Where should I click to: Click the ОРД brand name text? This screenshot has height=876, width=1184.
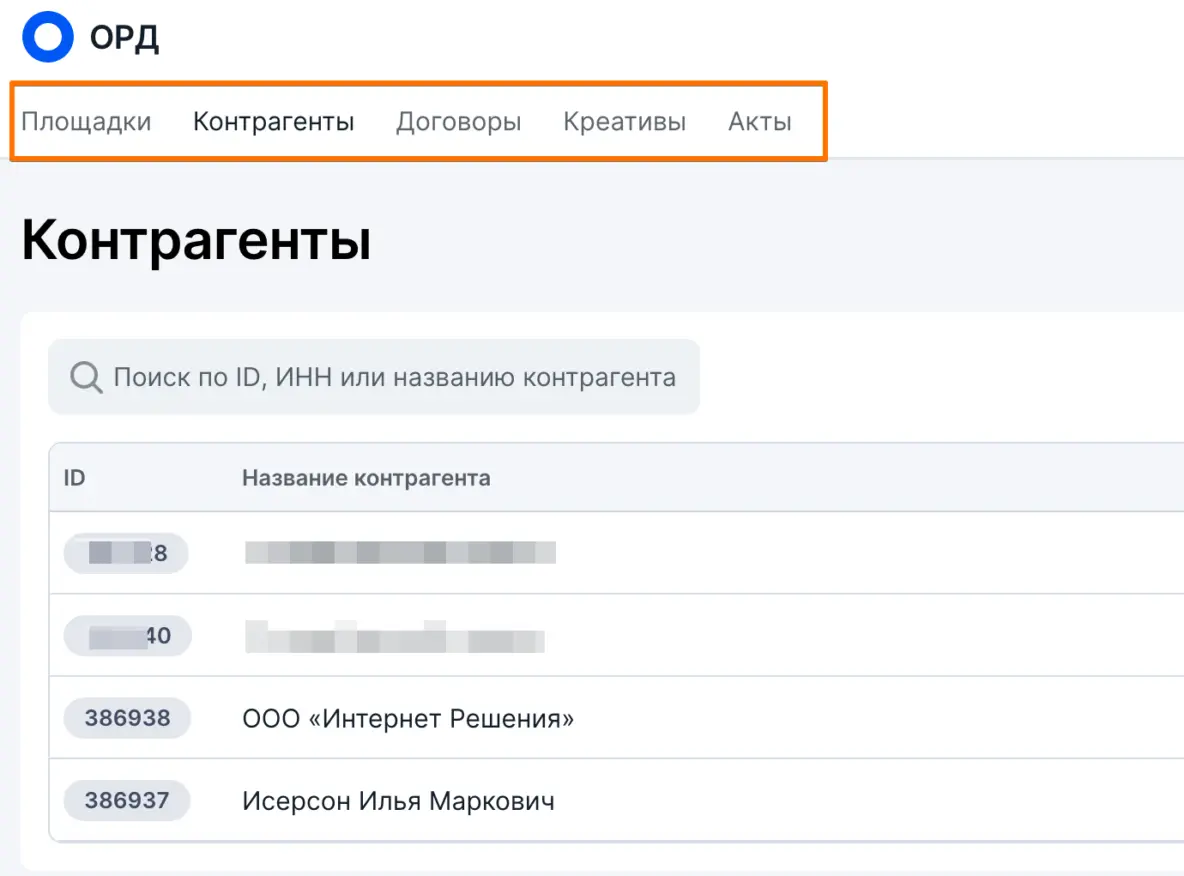point(124,38)
